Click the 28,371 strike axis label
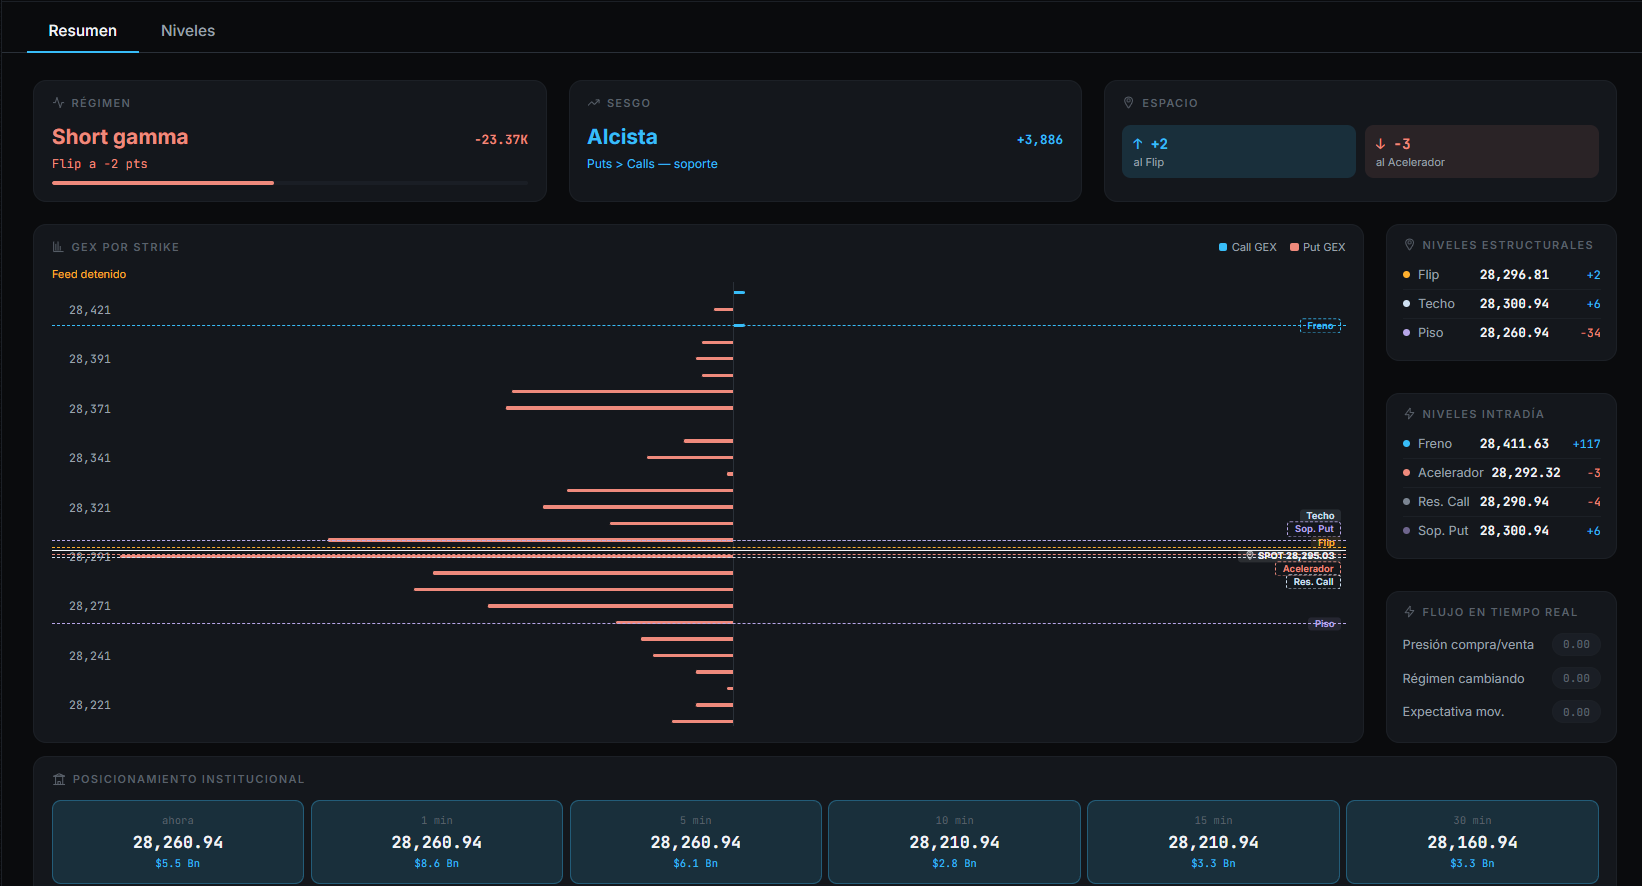The image size is (1642, 886). [90, 409]
